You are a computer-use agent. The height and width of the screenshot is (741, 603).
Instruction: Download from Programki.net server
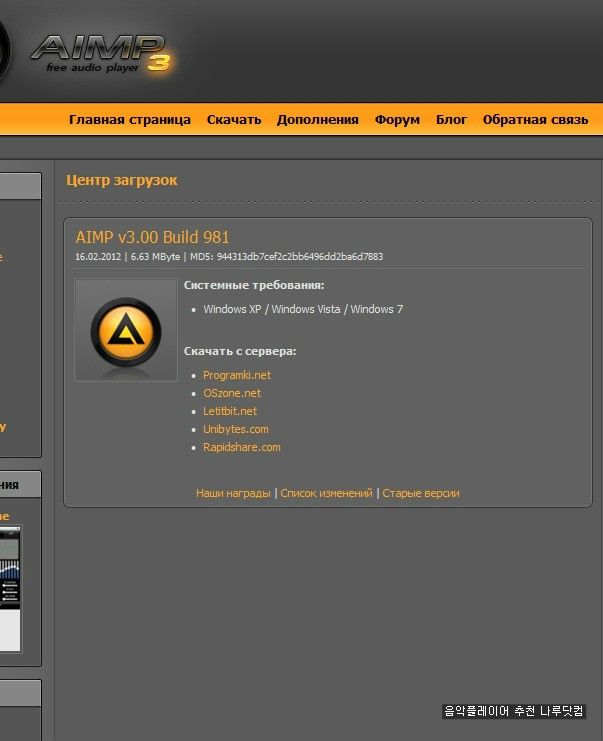click(237, 375)
